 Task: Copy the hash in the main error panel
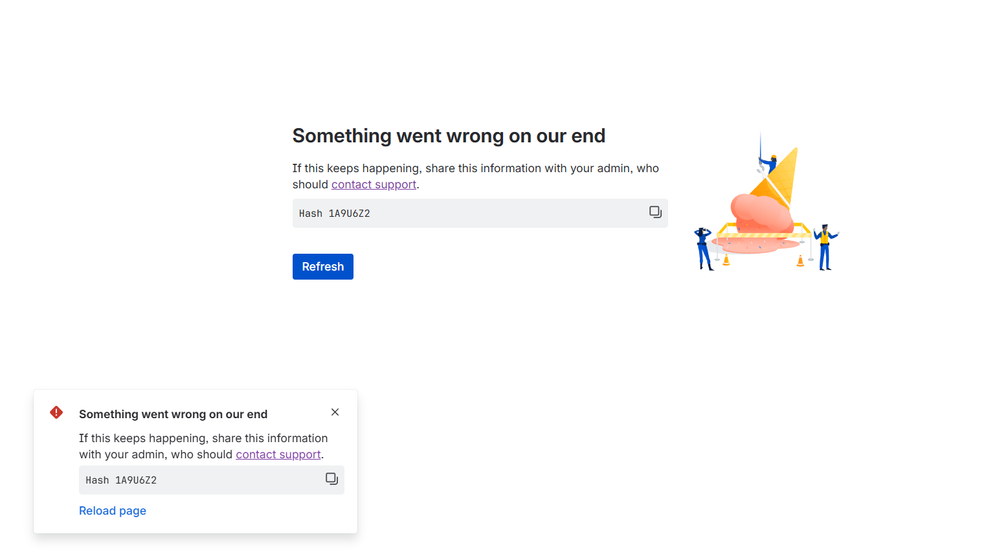click(x=655, y=212)
